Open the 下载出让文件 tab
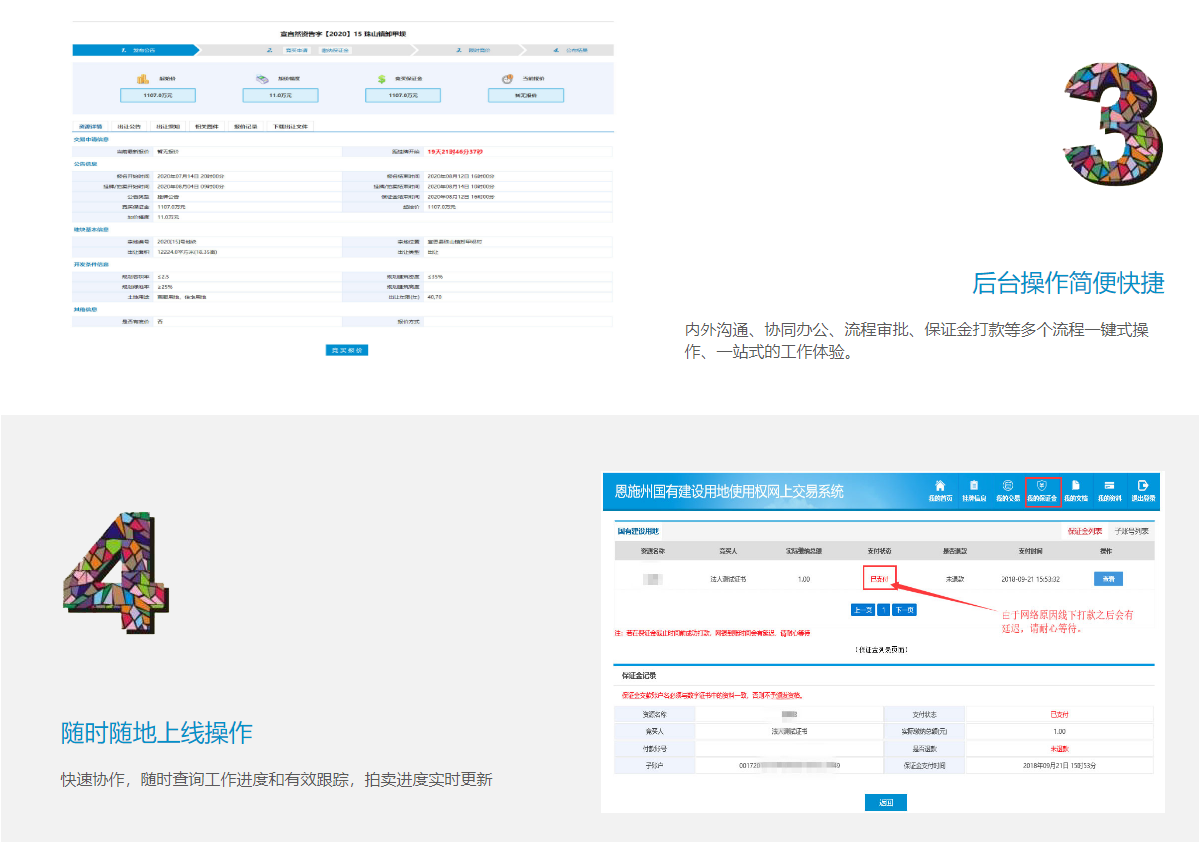This screenshot has height=842, width=1199. (x=290, y=127)
